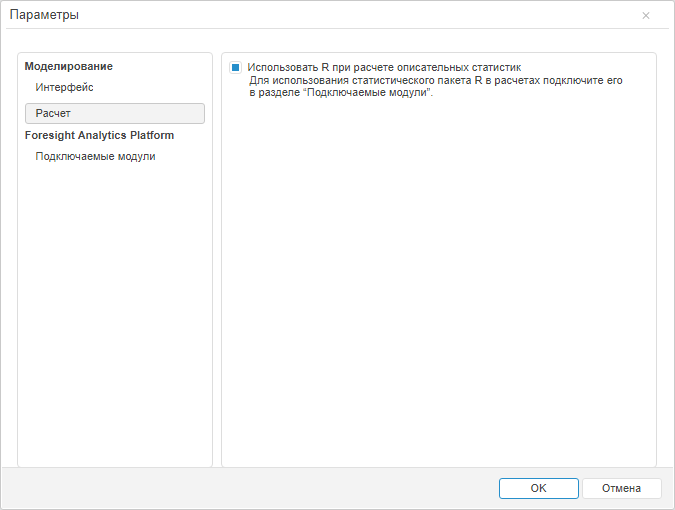Click empty space in the left navigation panel

click(x=114, y=320)
